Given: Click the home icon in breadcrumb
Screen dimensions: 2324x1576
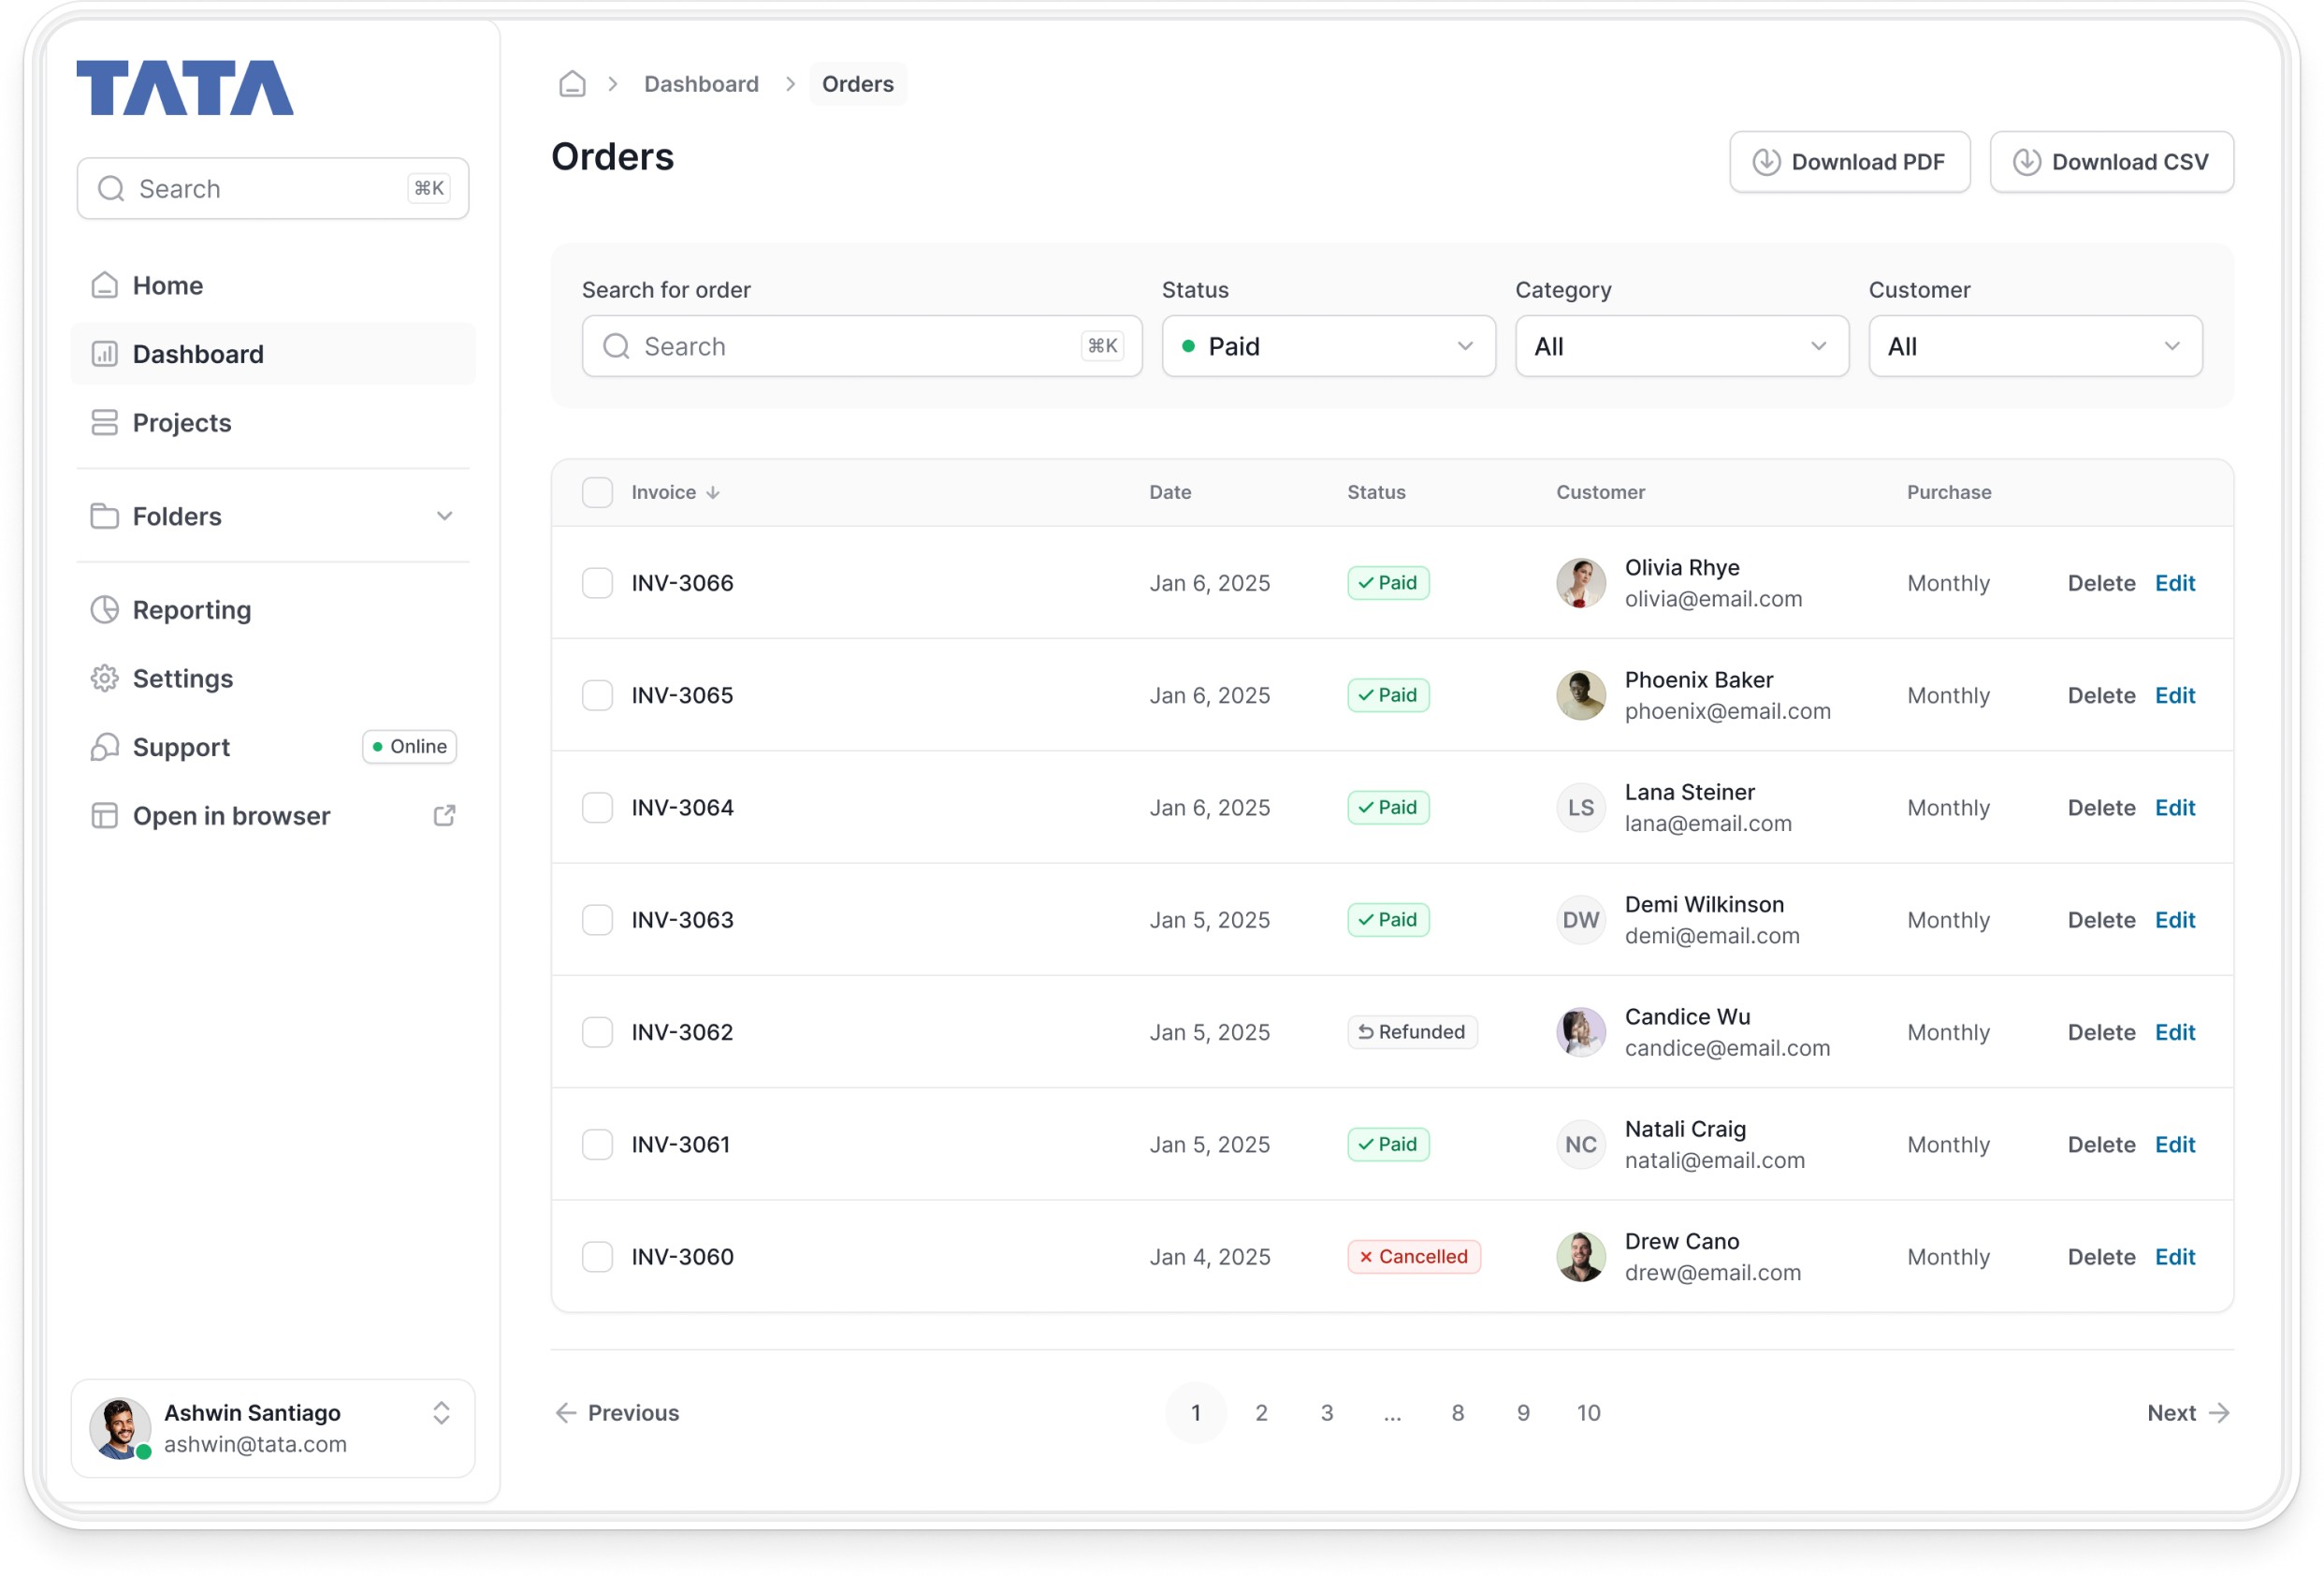Looking at the screenshot, I should point(572,84).
